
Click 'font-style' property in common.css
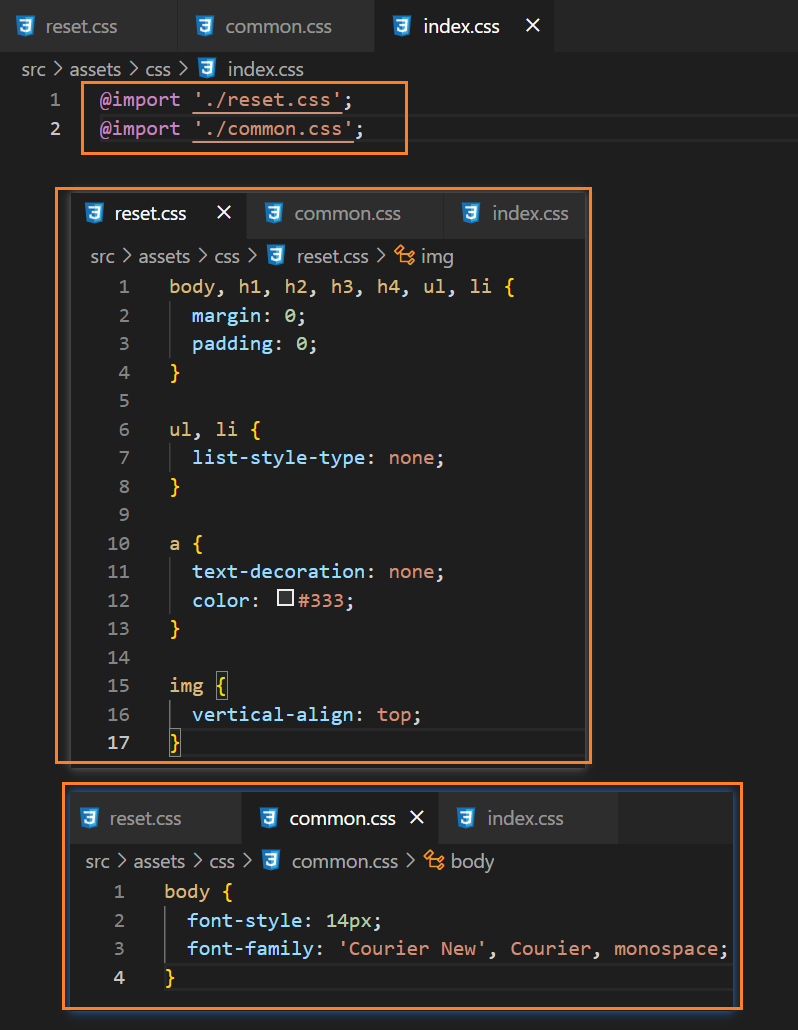tap(244, 921)
